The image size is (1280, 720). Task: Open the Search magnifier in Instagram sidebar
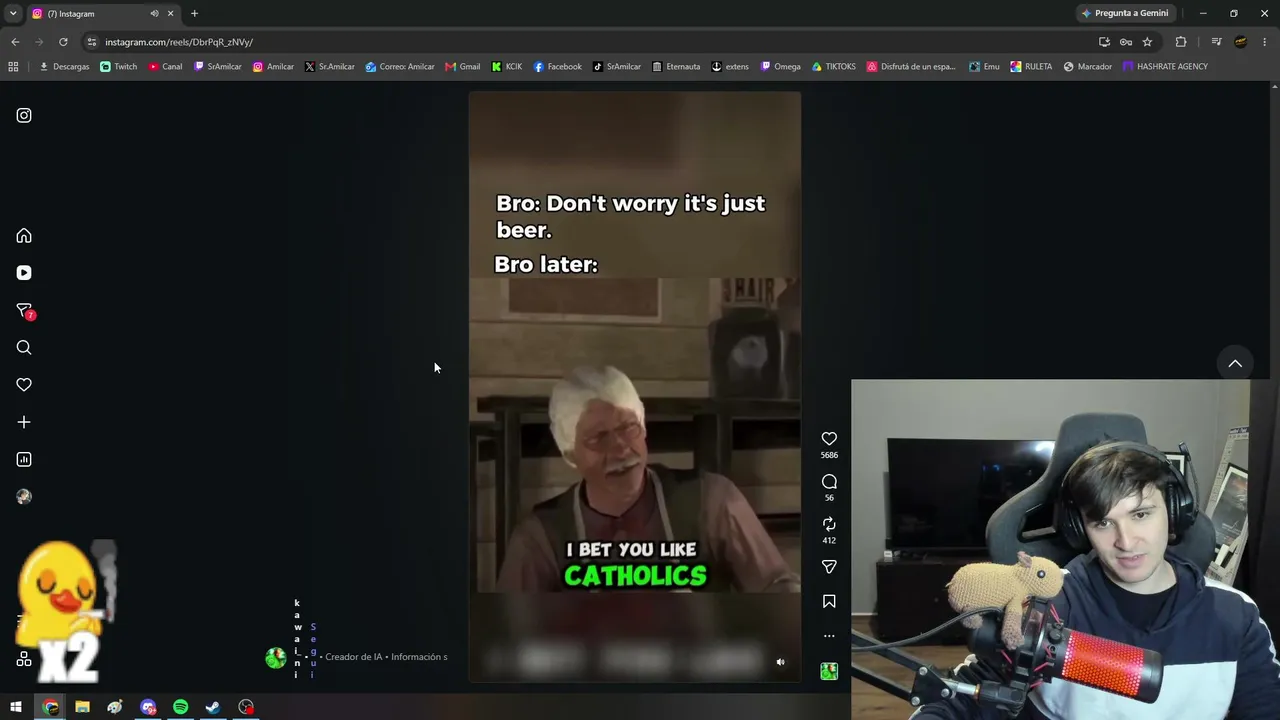(24, 348)
